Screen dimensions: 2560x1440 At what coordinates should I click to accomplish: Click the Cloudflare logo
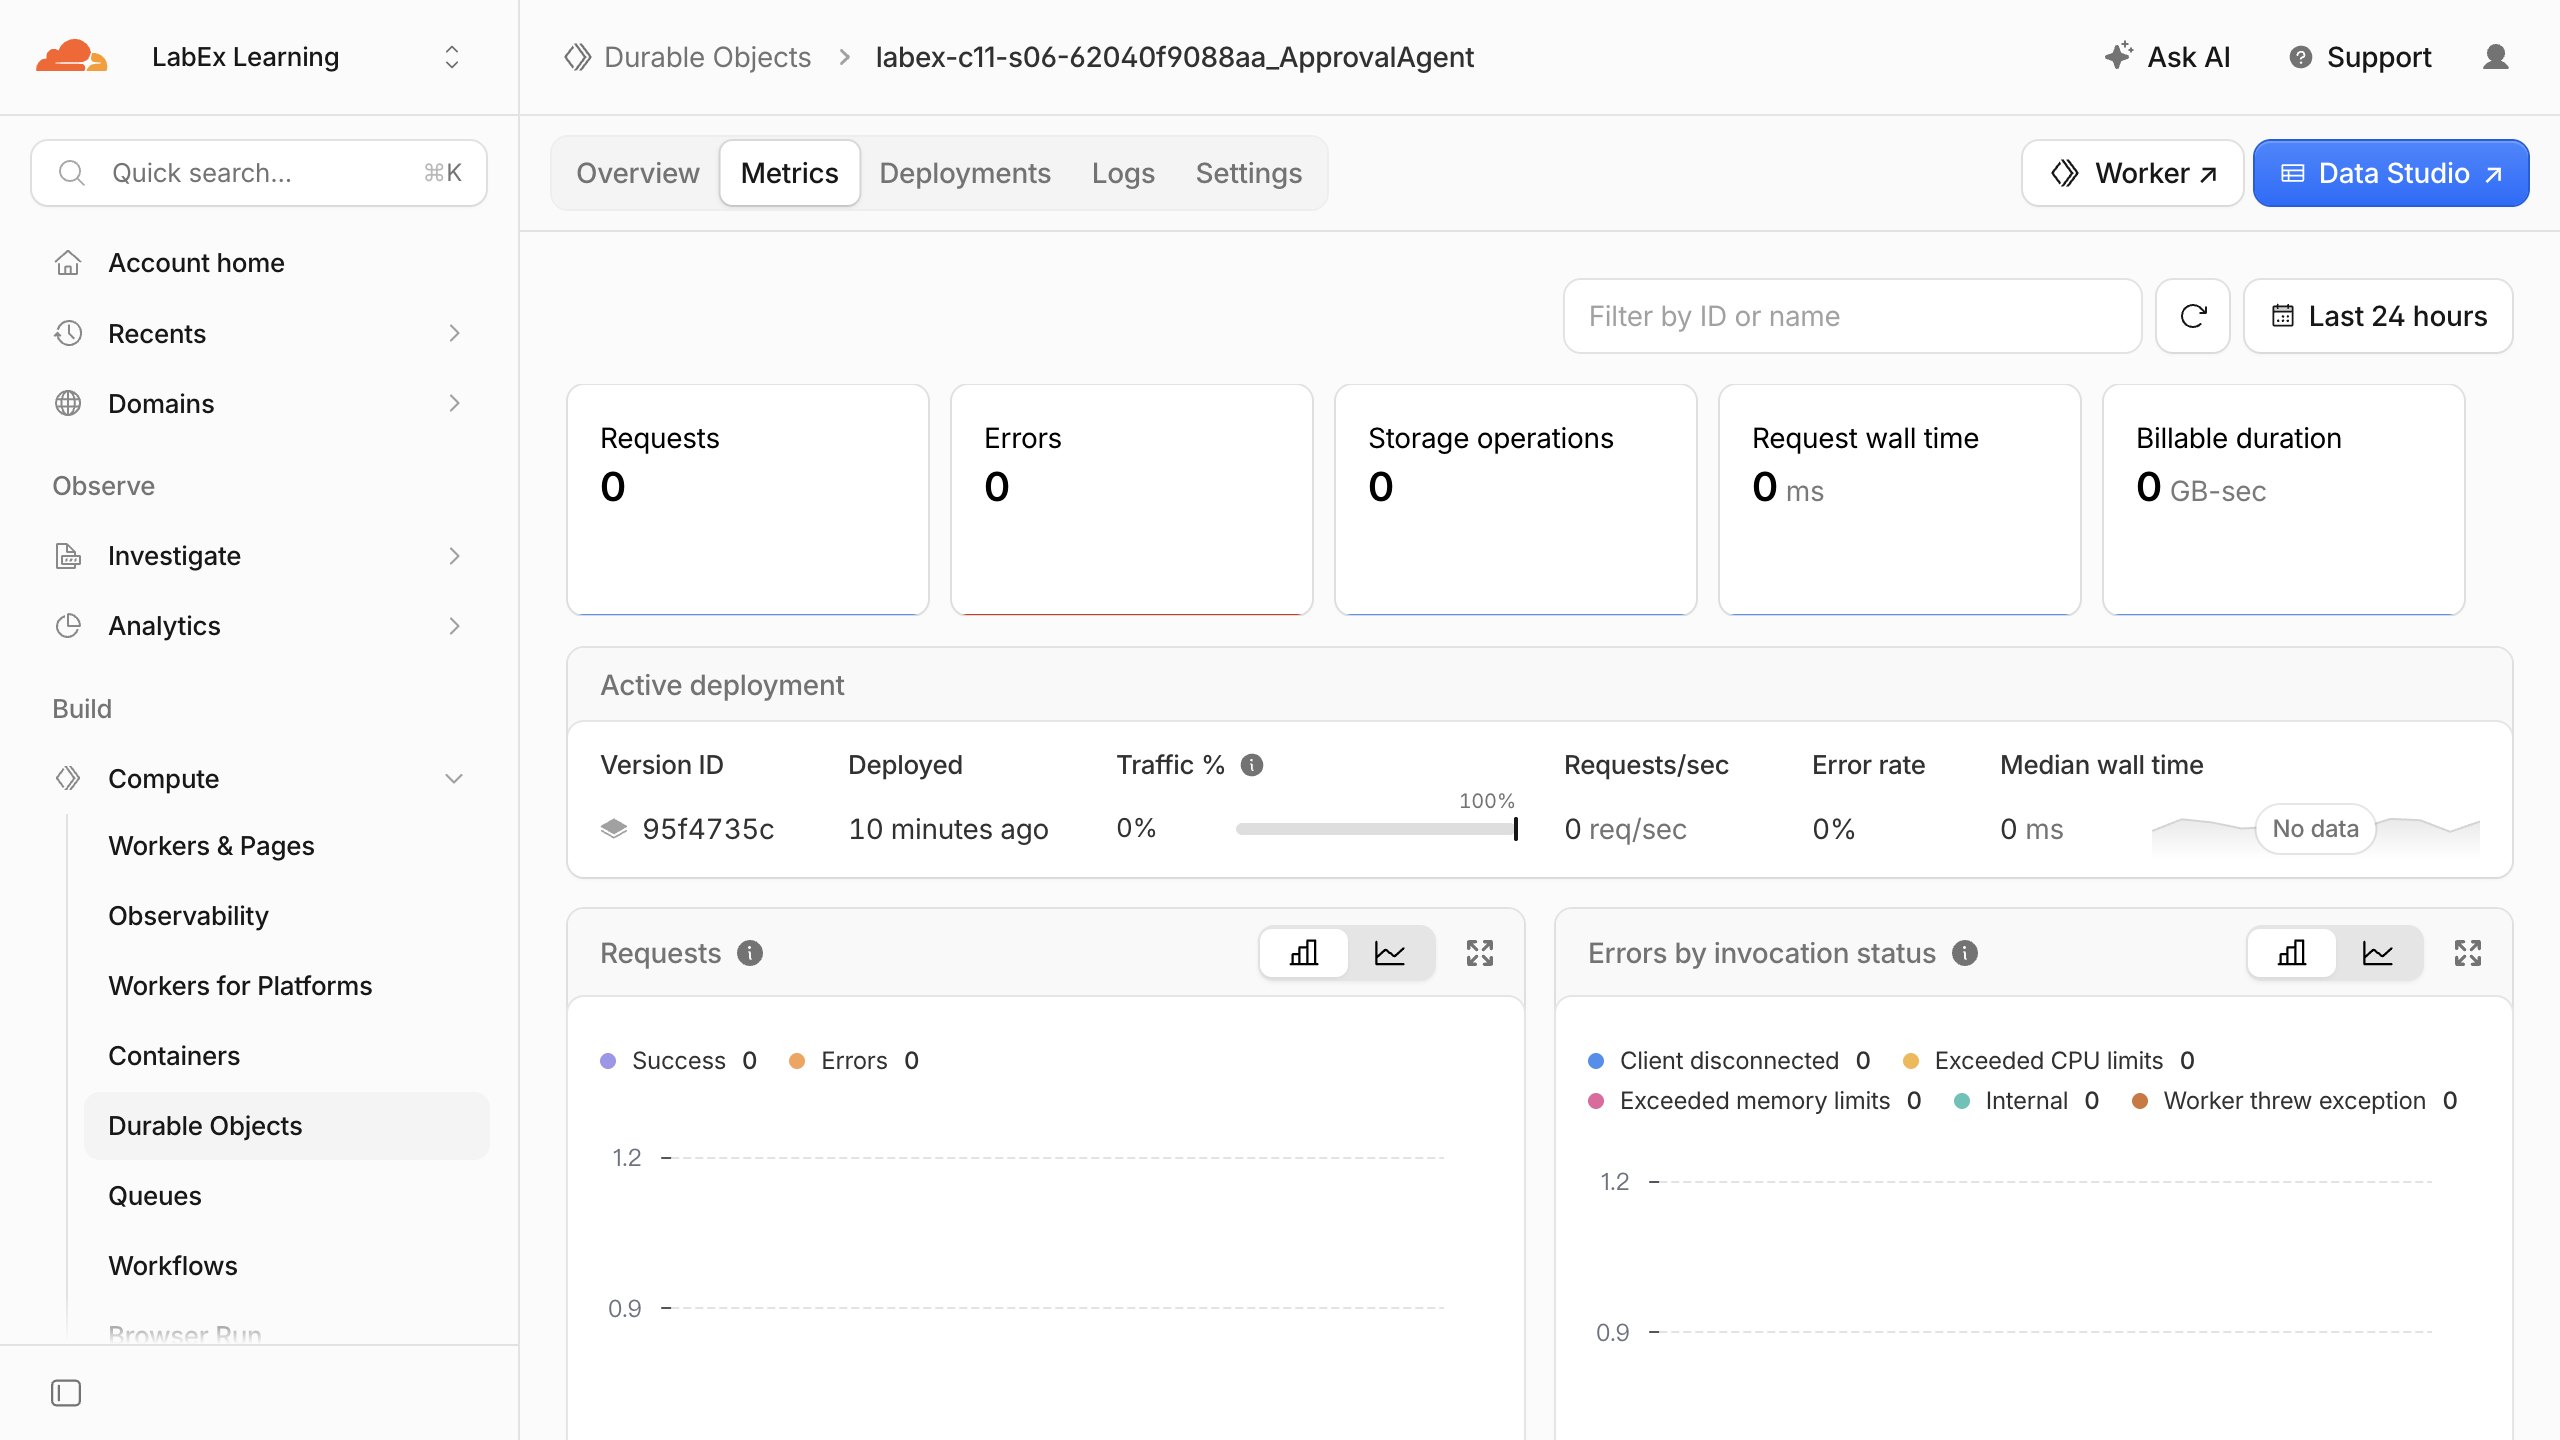point(71,57)
